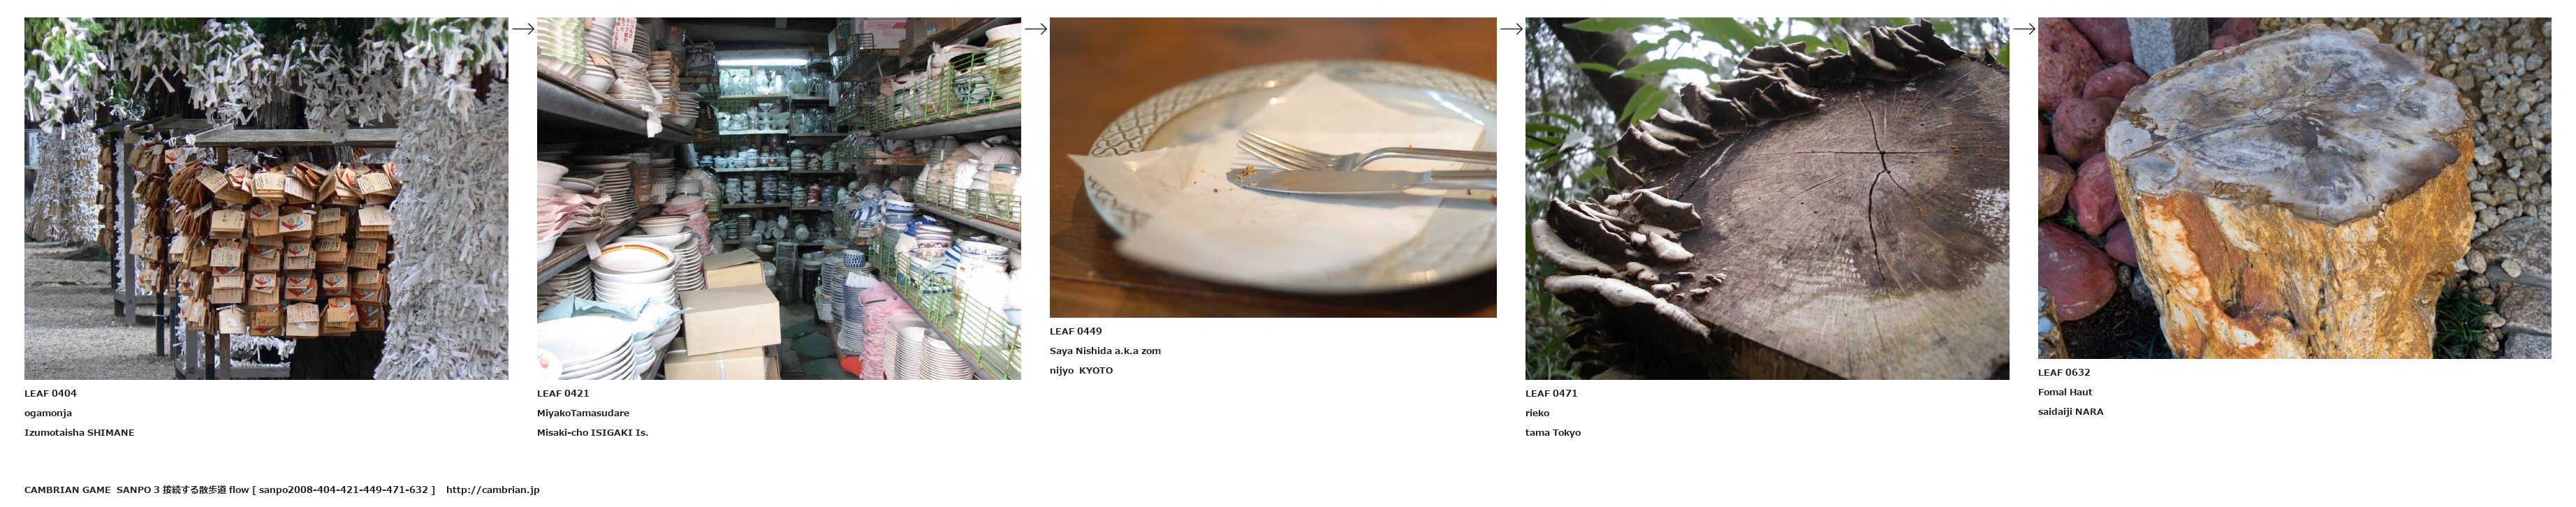The image size is (2576, 507).
Task: Open the plate with fork and knife photo
Action: (x=1273, y=167)
